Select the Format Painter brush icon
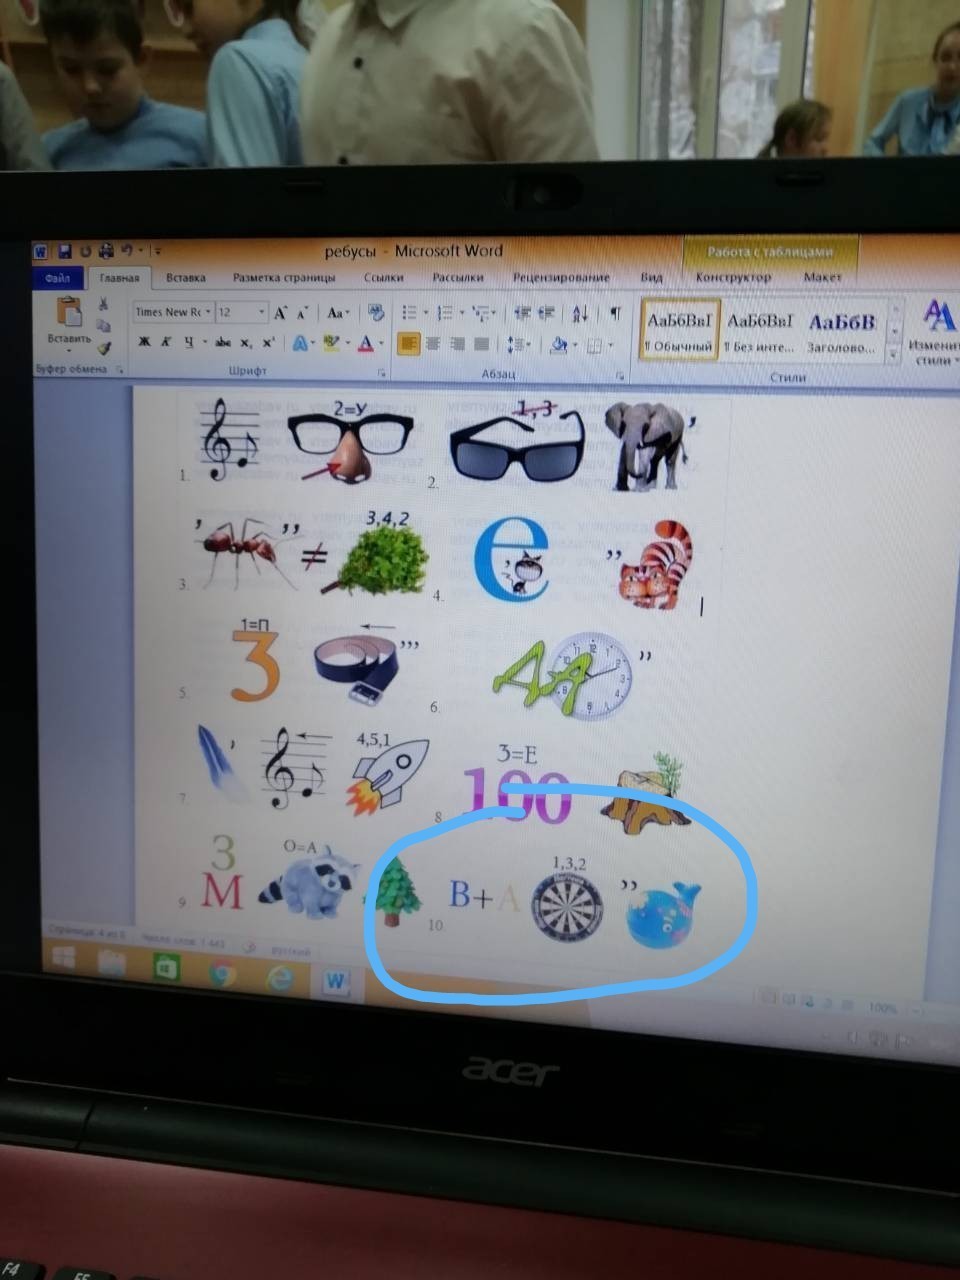This screenshot has width=960, height=1280. (x=103, y=347)
